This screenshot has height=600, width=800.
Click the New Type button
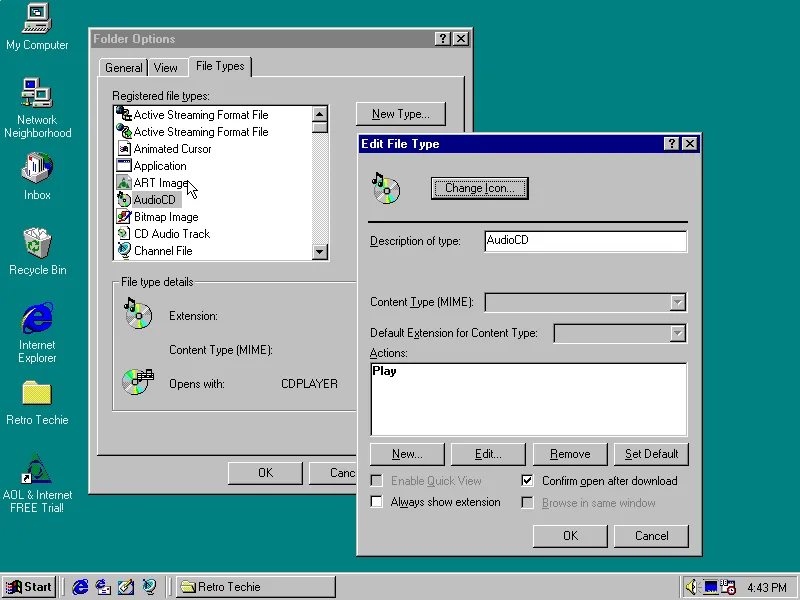[400, 114]
